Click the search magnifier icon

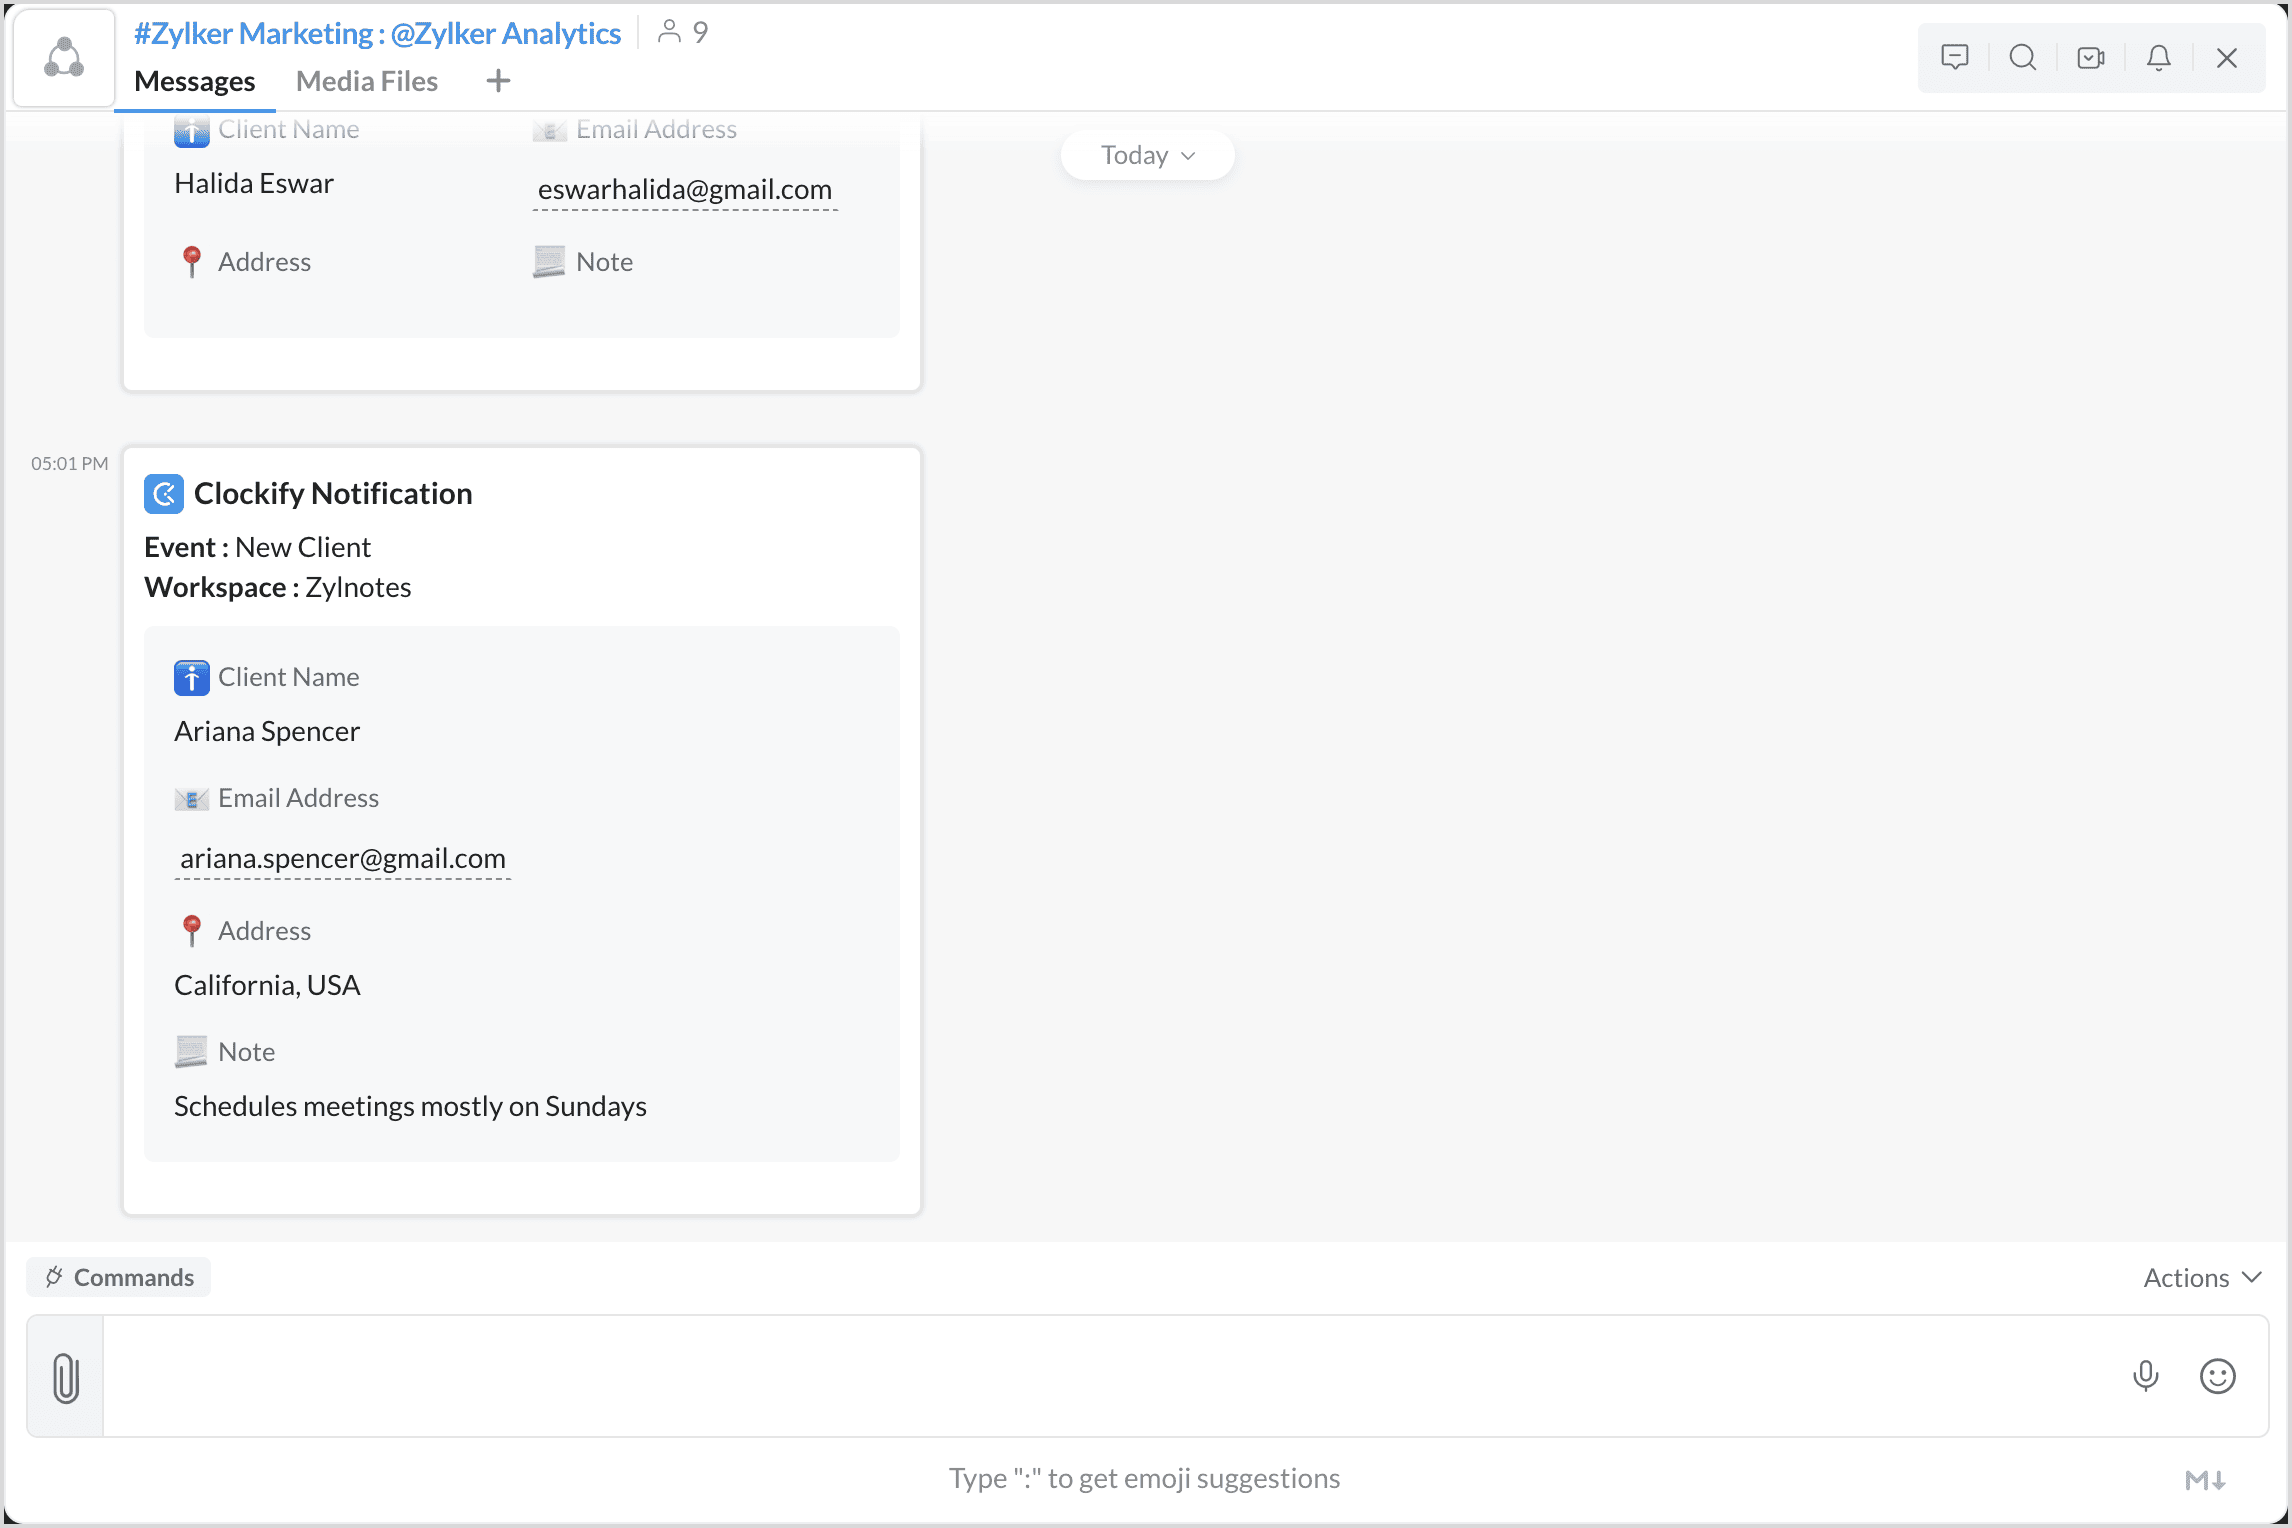2022,57
